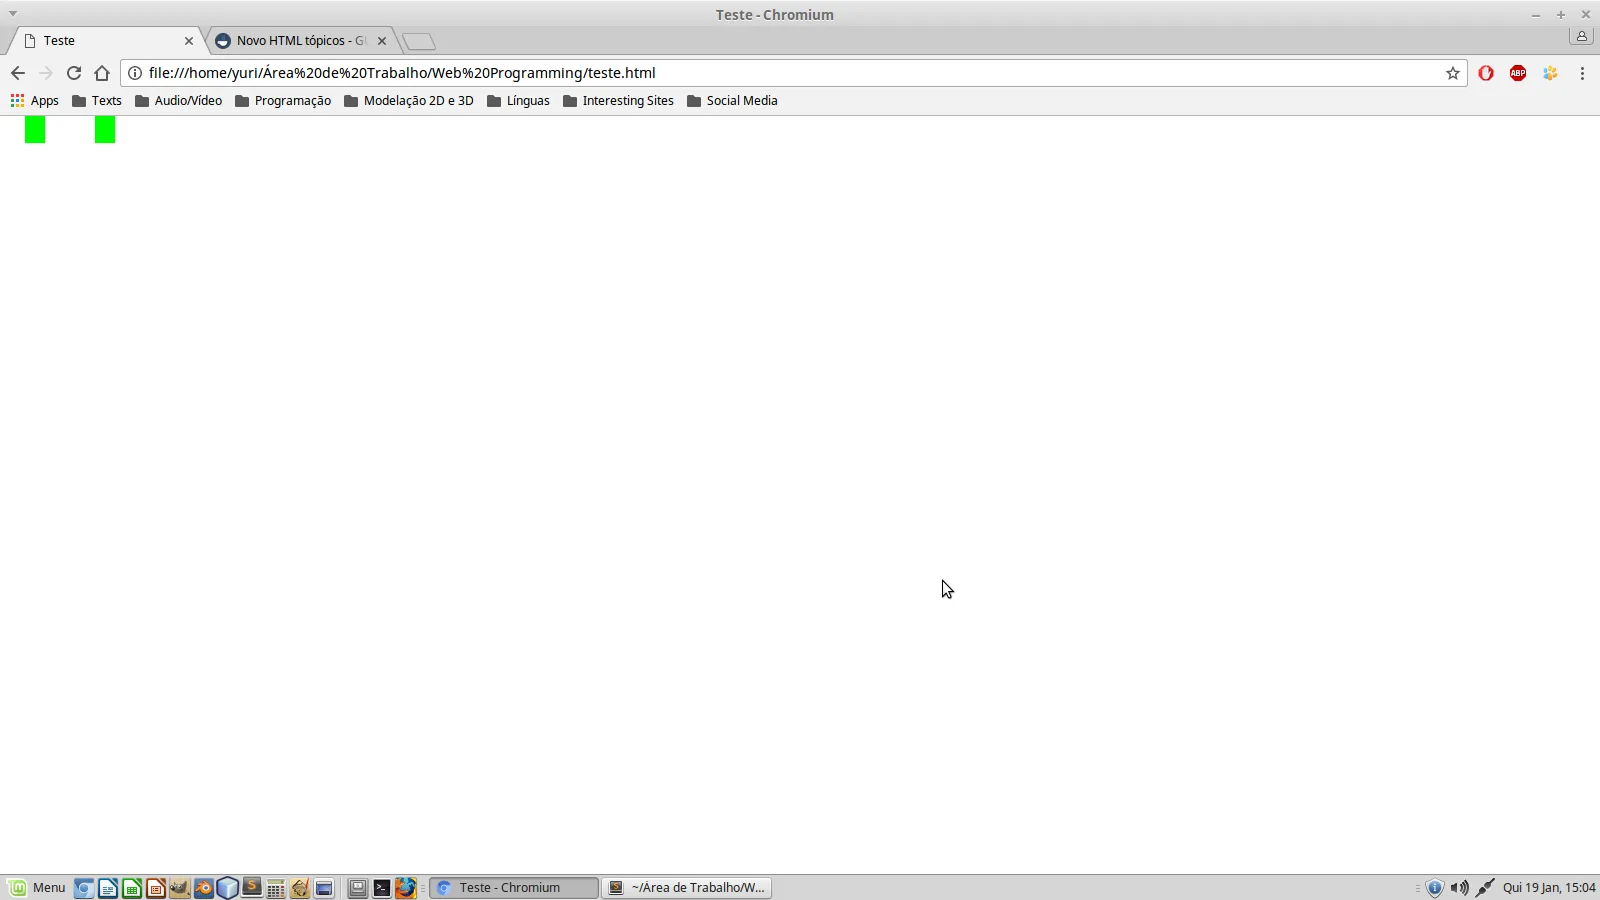Launch the Calculator from the panel
The image size is (1600, 900).
click(x=276, y=888)
